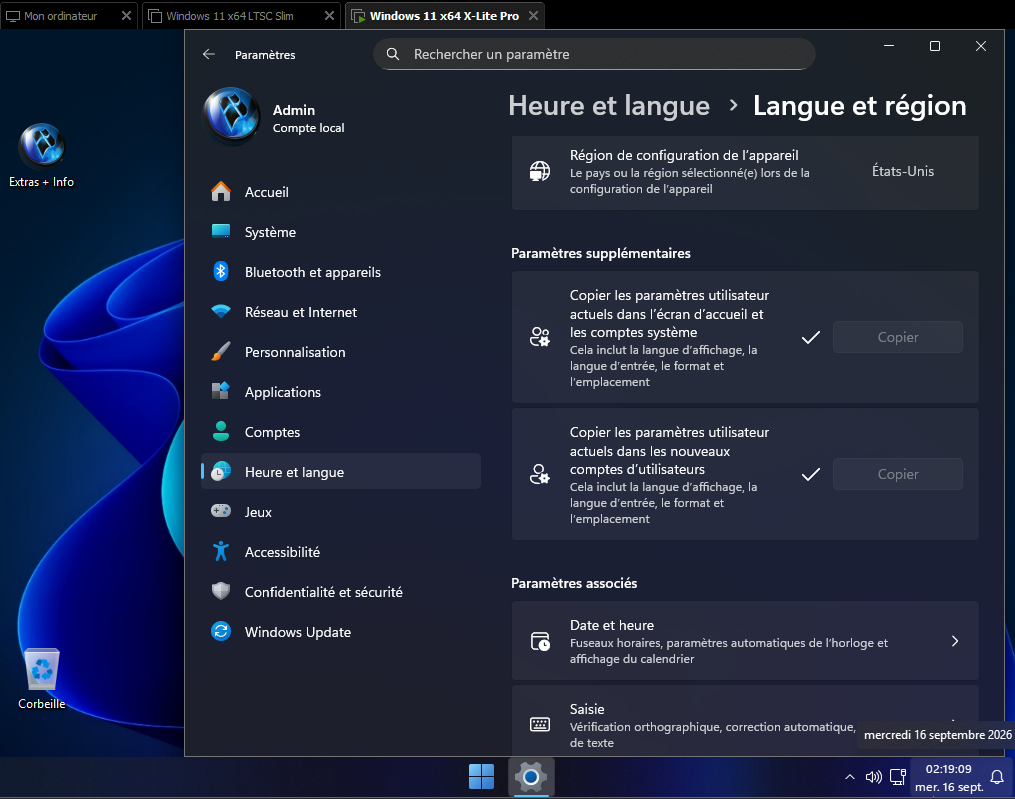Click the user-gear icon for new users copy
Viewport: 1015px width, 799px height.
tap(540, 474)
